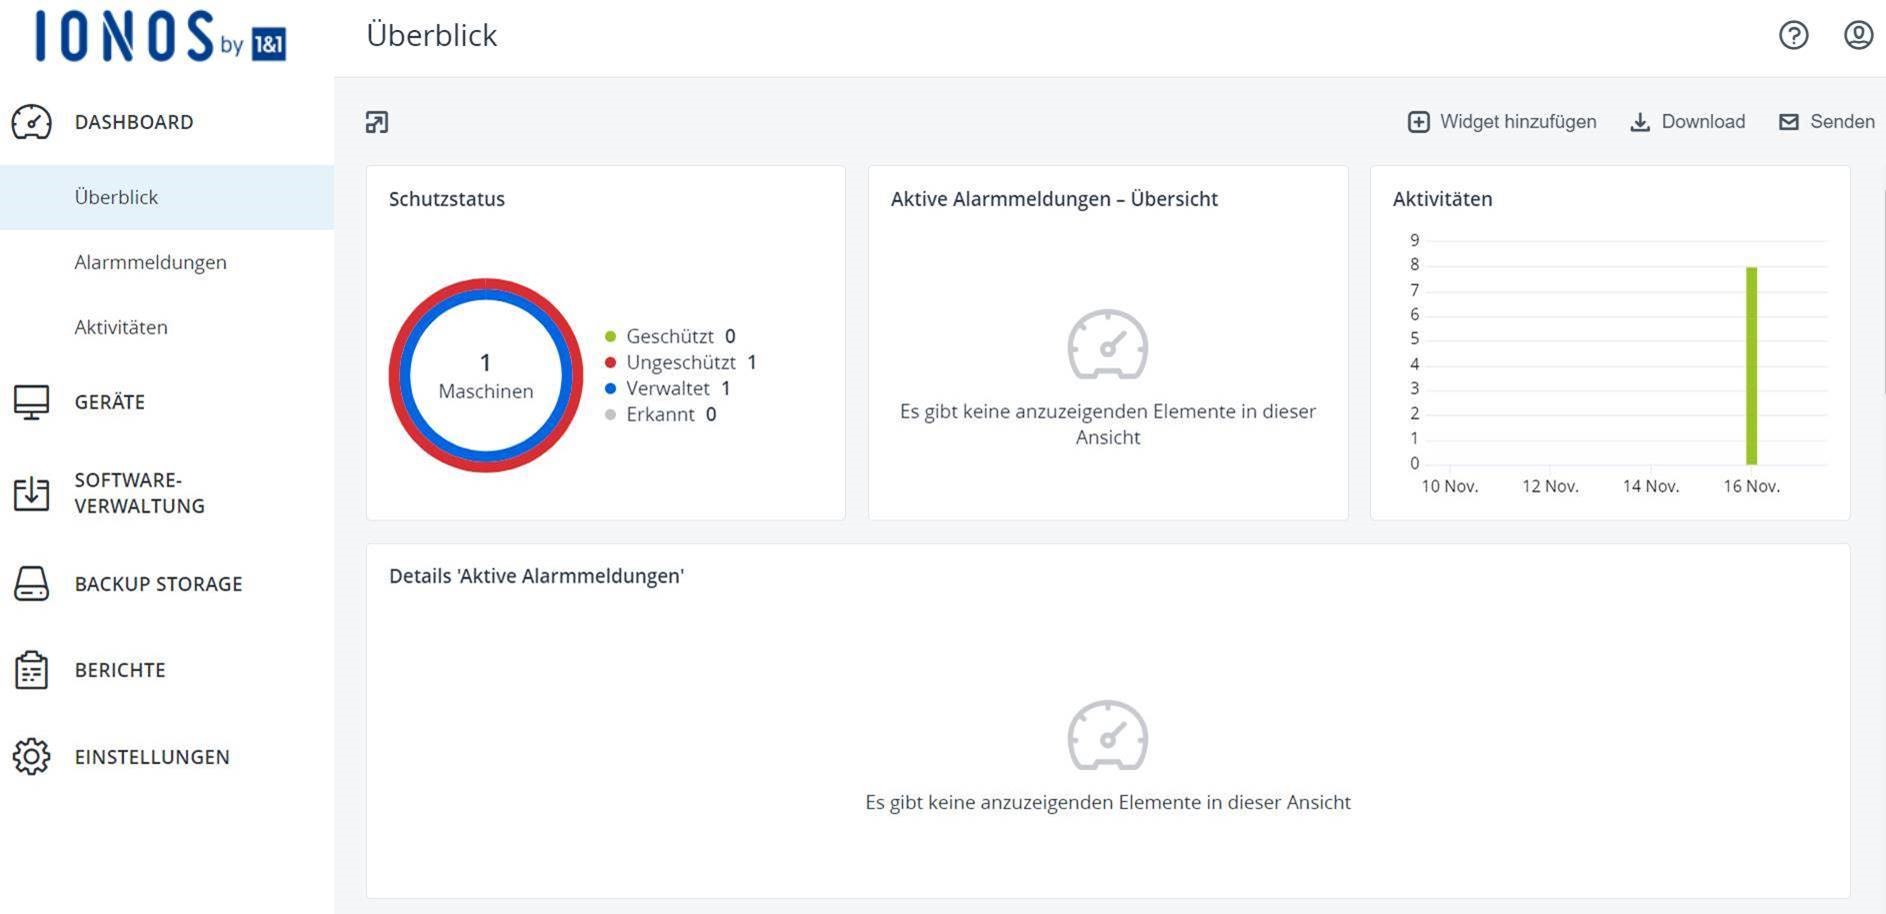Go to Alarmmeldungen in the sidebar

150,262
